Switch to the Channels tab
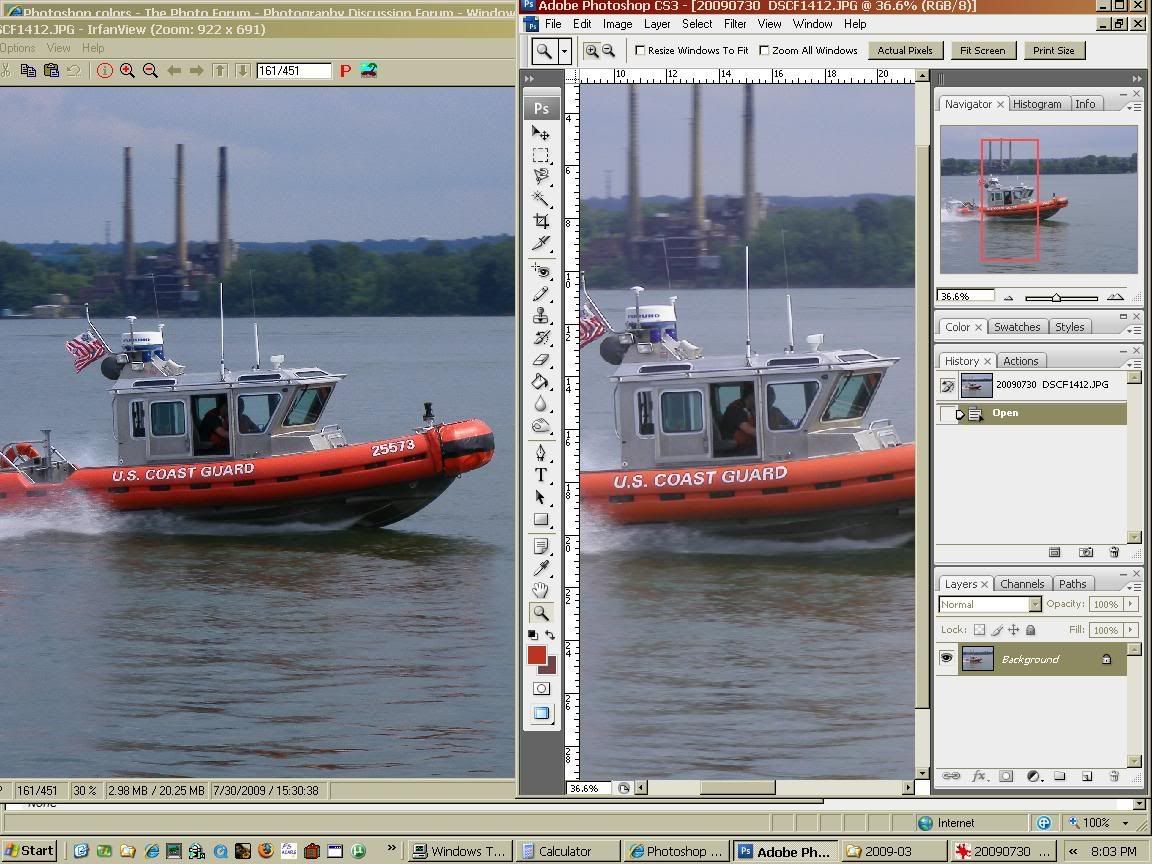Screen dimensions: 1152x864 click(1022, 584)
